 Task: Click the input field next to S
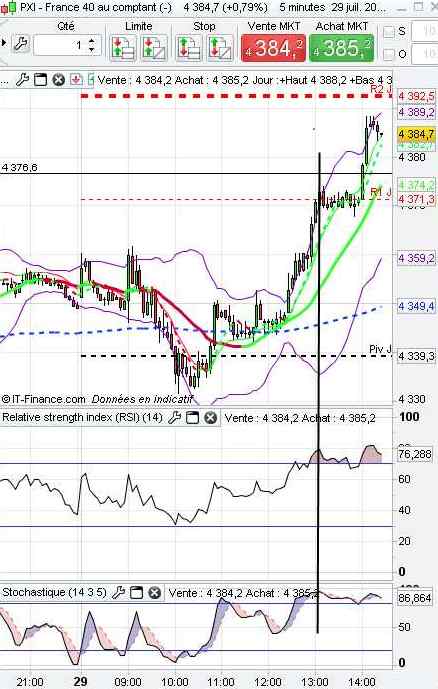pos(425,32)
